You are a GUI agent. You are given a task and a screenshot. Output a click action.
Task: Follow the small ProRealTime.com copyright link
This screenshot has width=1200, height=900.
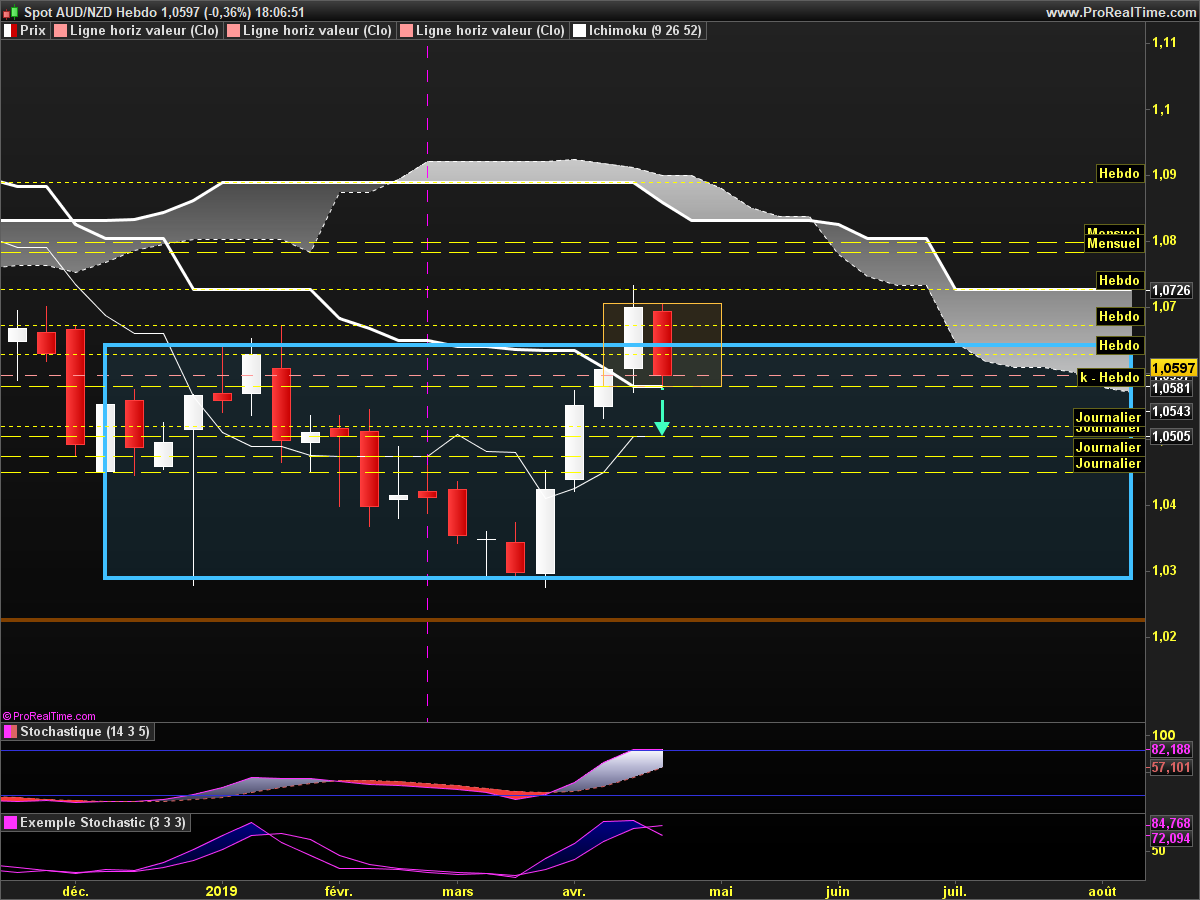point(49,716)
